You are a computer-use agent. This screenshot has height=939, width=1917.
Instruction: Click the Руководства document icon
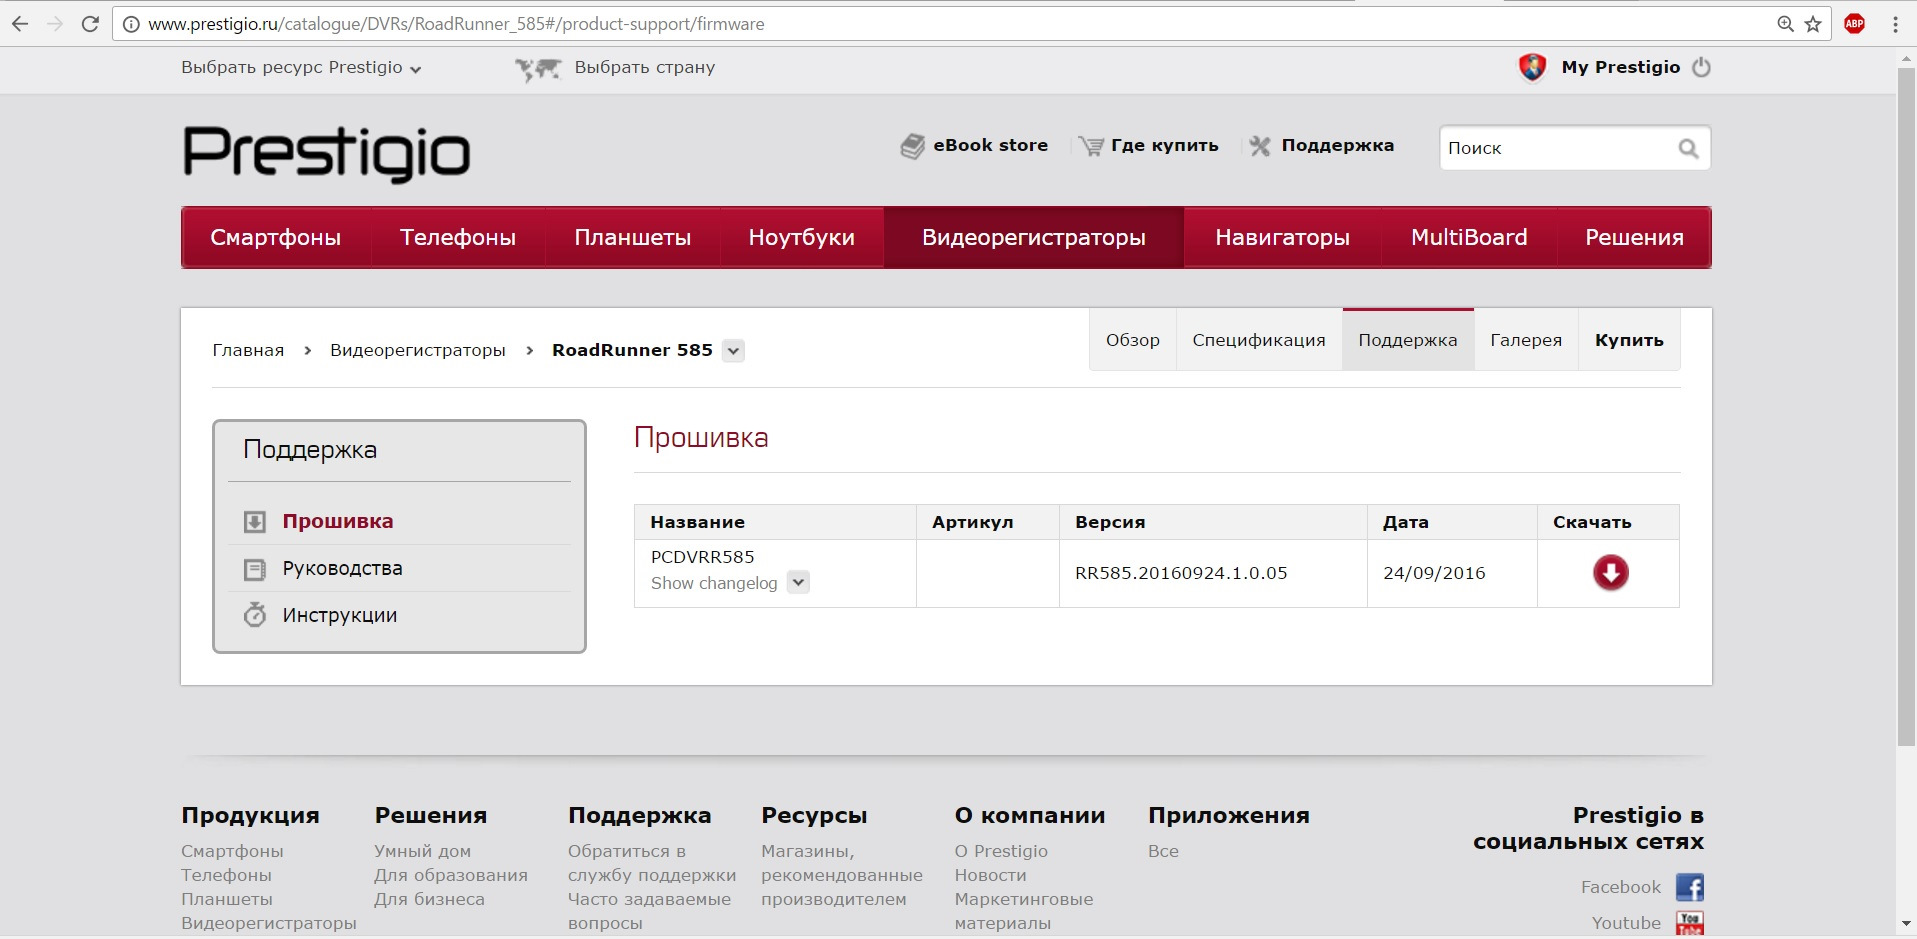[255, 569]
